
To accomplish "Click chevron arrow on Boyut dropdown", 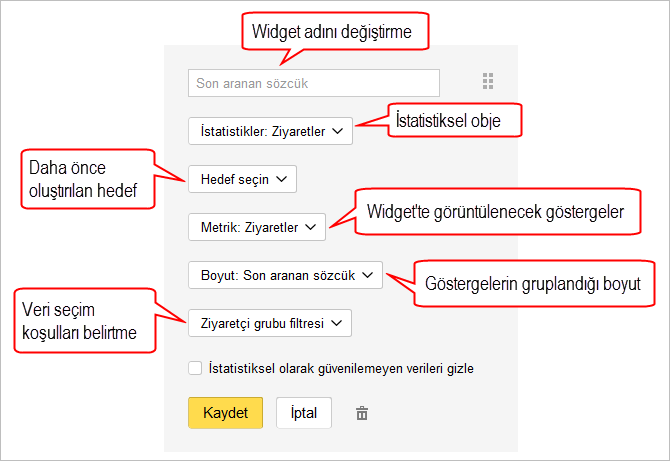I will pos(367,275).
